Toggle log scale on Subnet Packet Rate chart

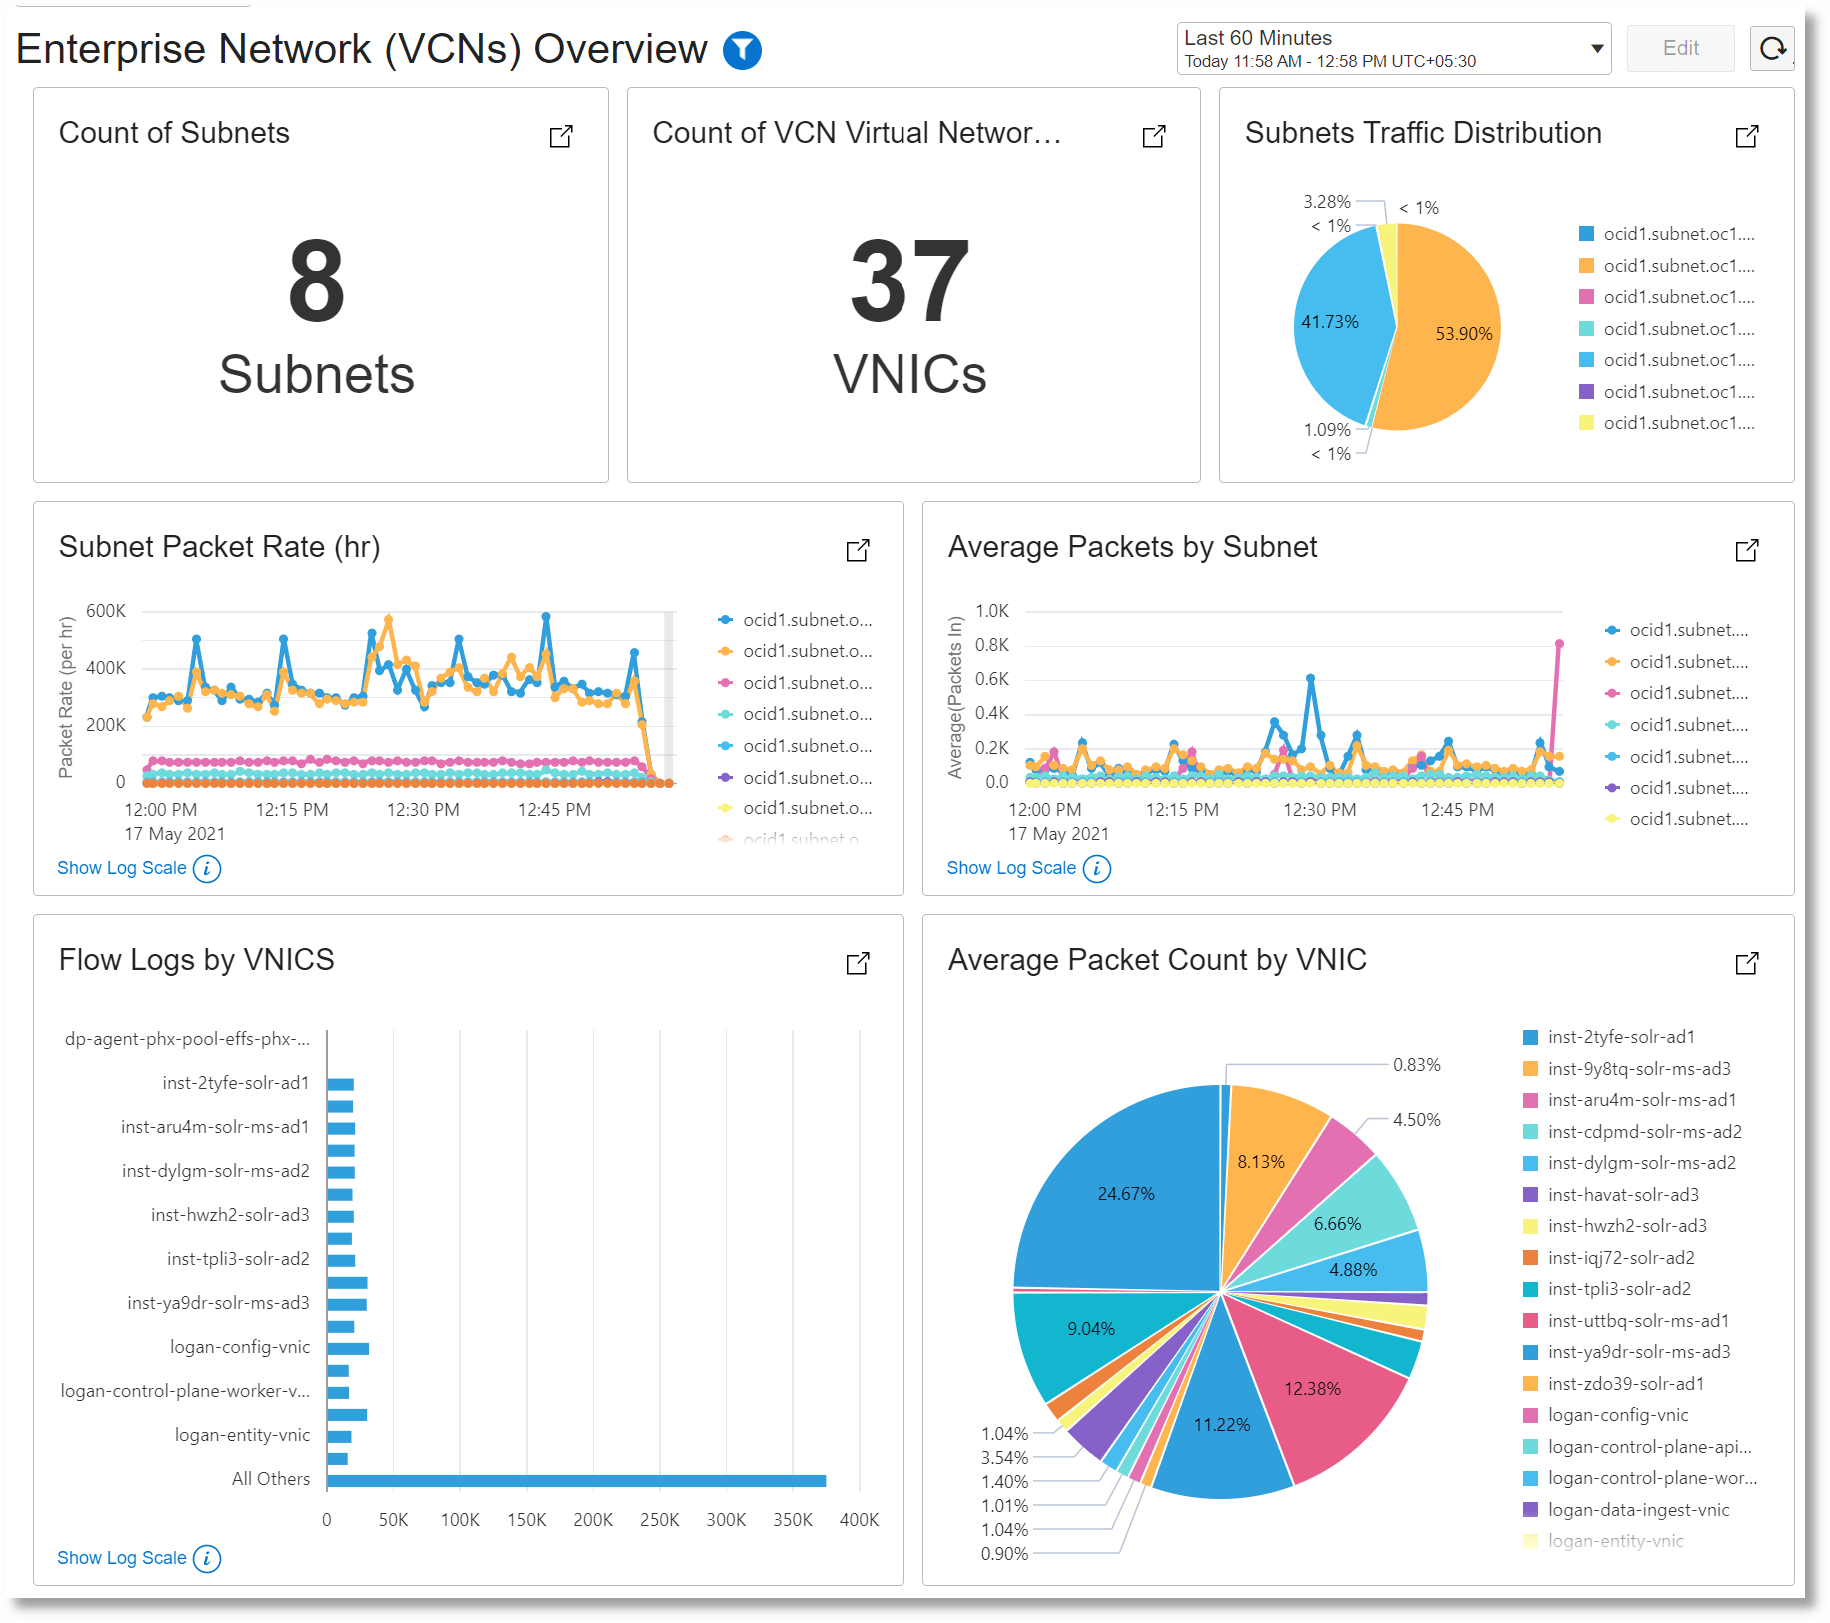[120, 868]
